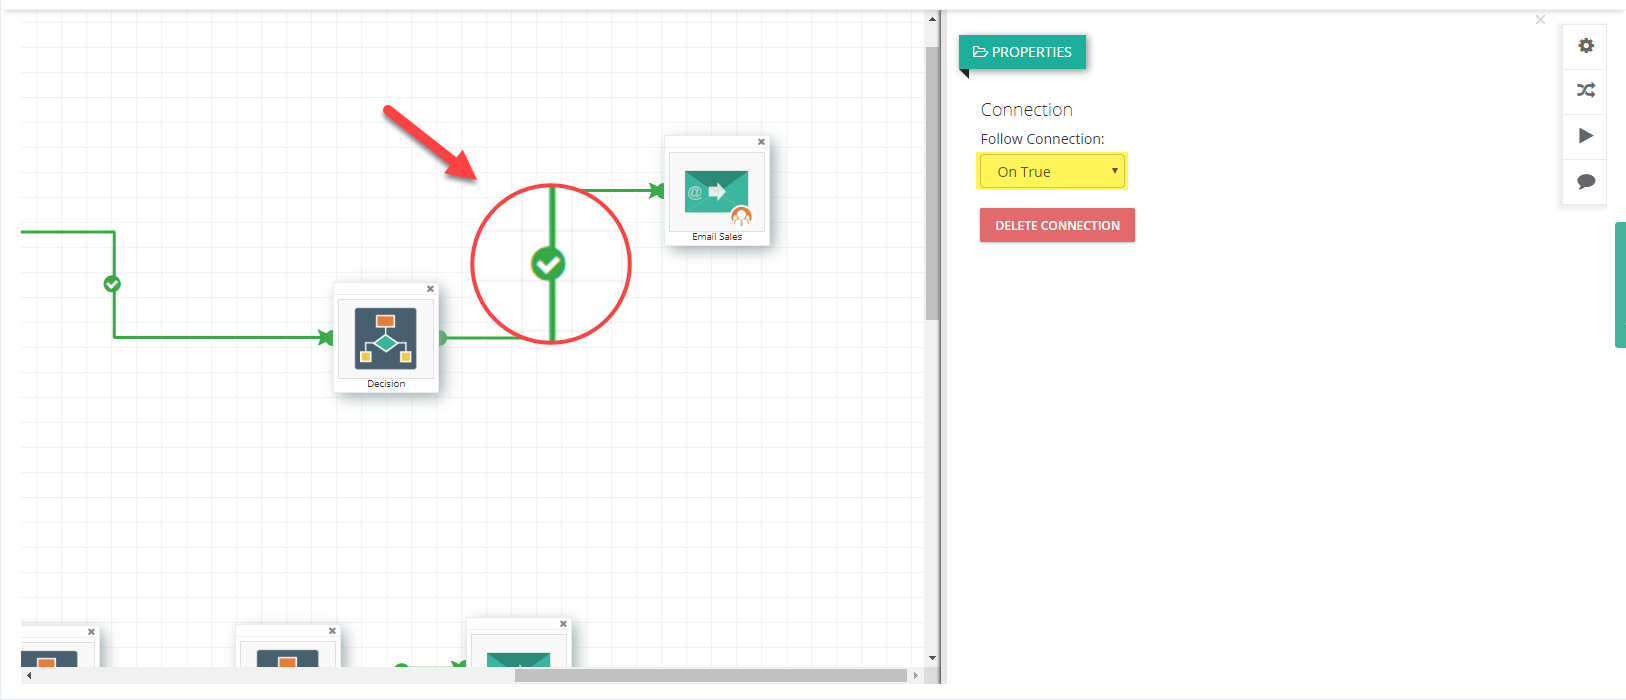The height and width of the screenshot is (700, 1626).
Task: Remove the Decision node using its x
Action: click(x=431, y=289)
